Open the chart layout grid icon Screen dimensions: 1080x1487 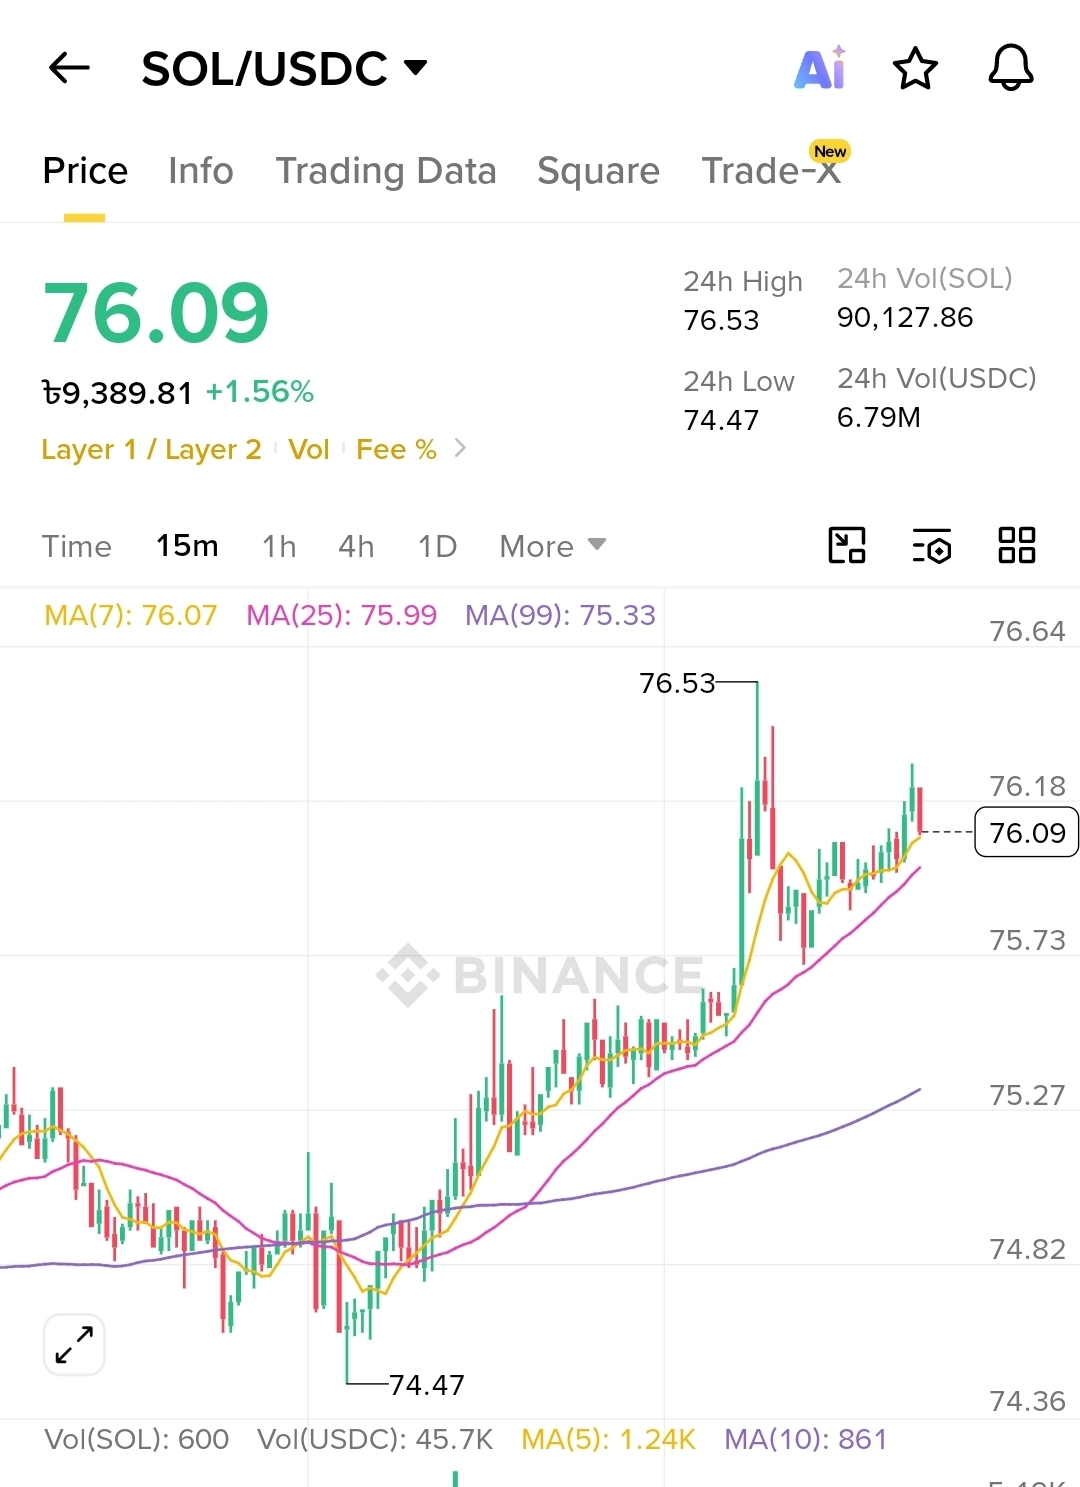coord(1017,545)
